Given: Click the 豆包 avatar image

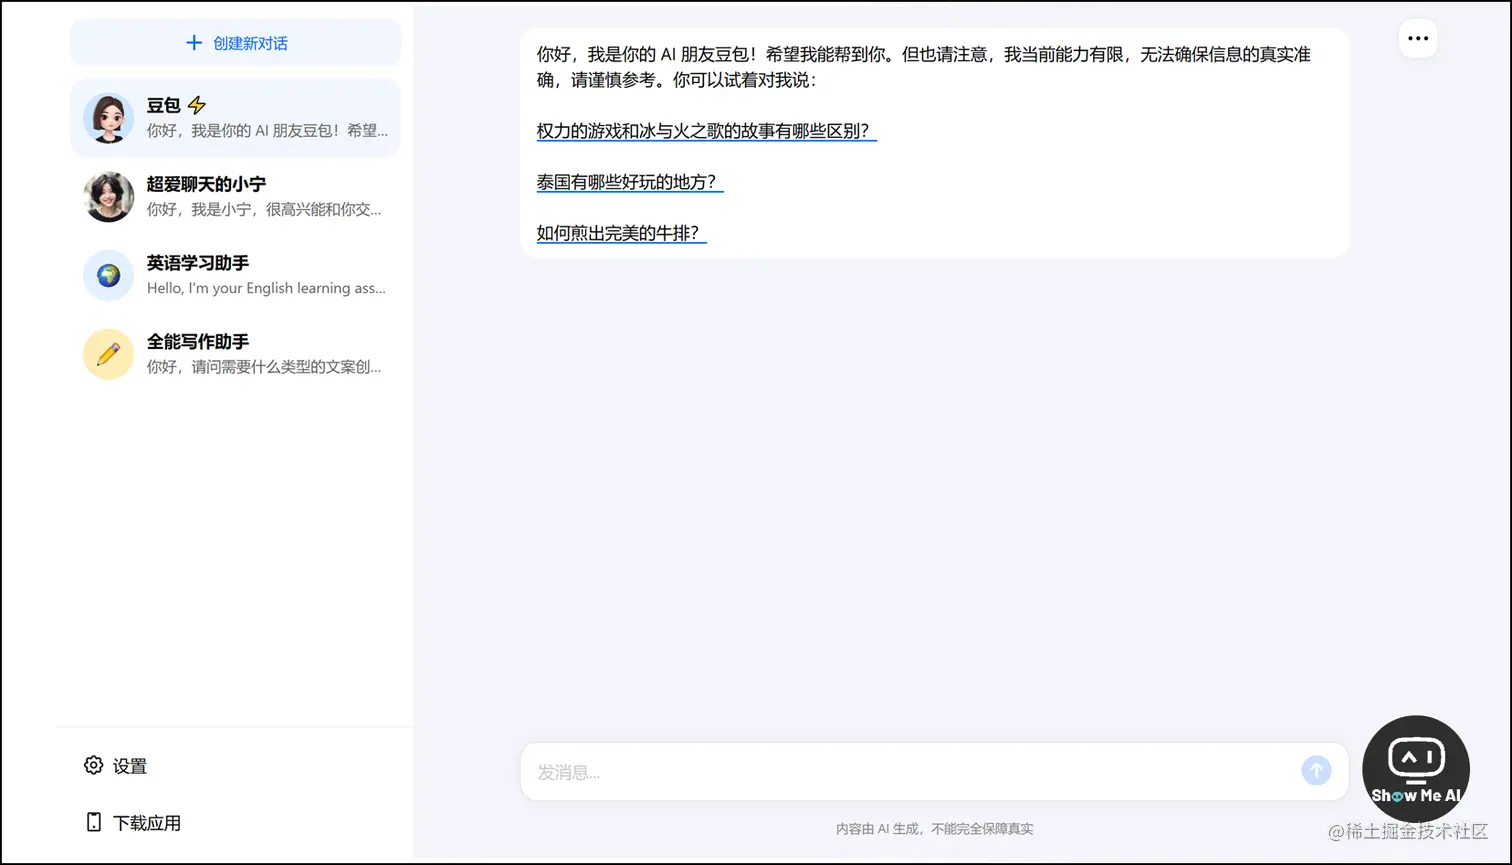Looking at the screenshot, I should point(108,118).
